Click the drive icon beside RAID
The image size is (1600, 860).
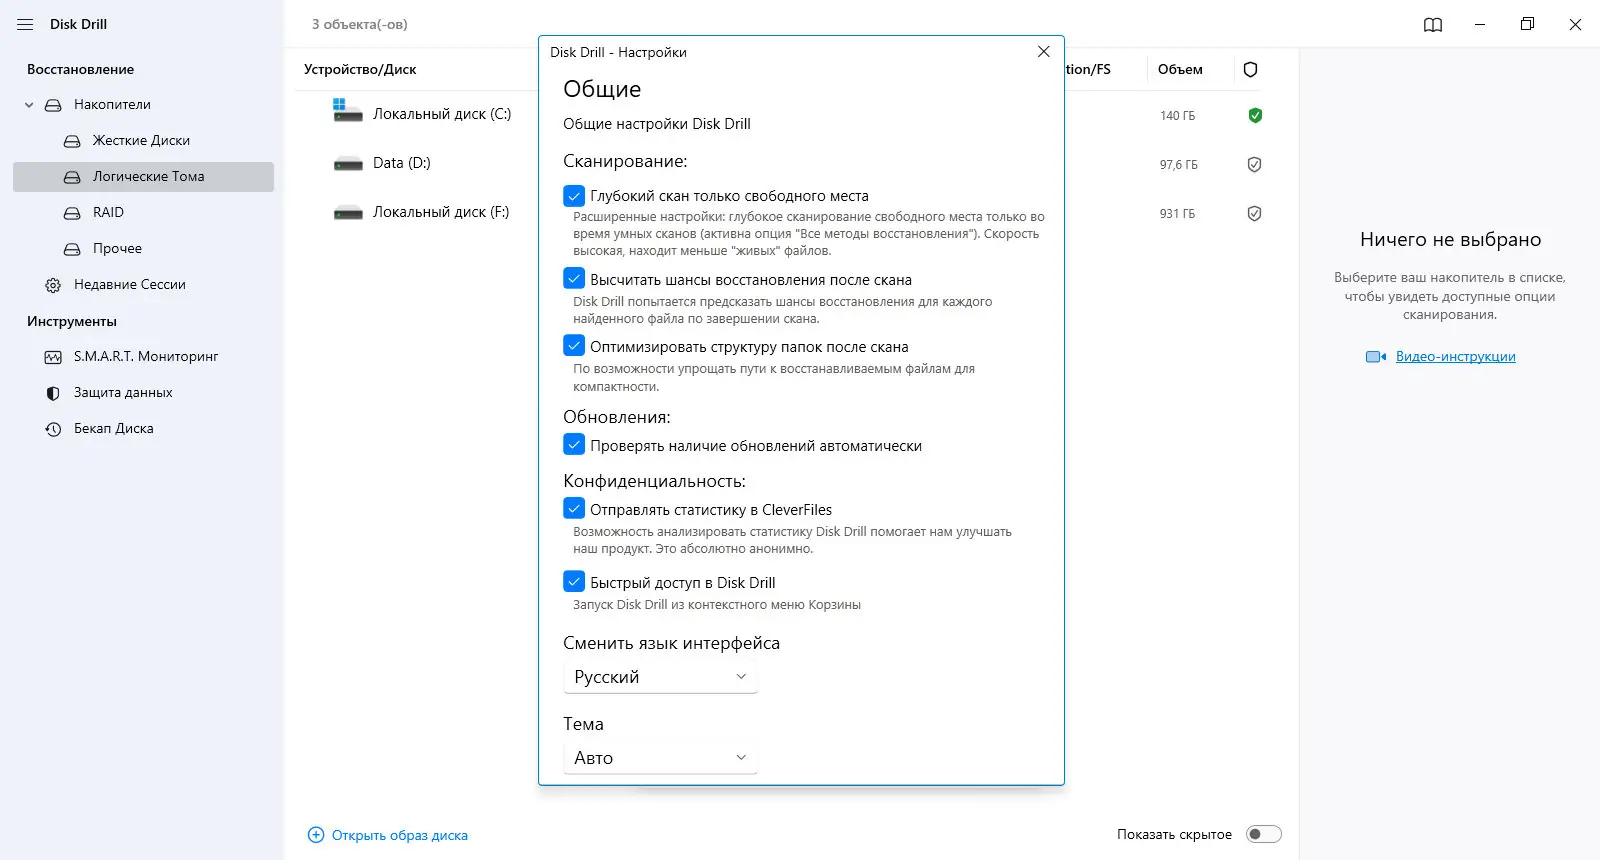[x=72, y=213]
